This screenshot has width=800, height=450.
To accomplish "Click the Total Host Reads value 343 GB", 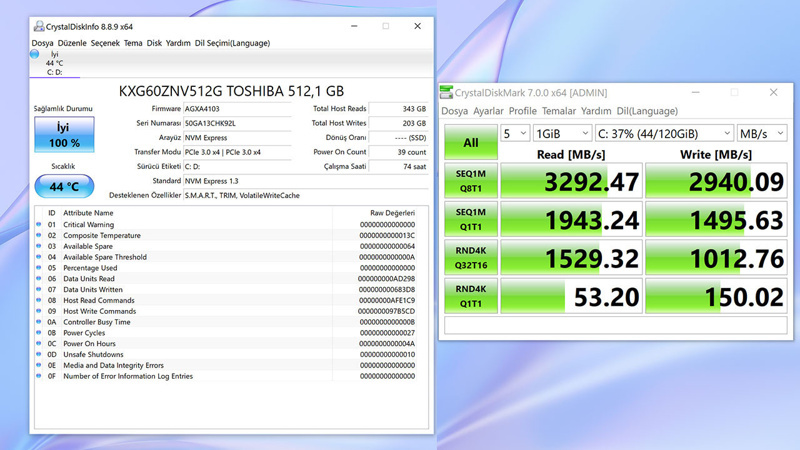I will coord(398,109).
